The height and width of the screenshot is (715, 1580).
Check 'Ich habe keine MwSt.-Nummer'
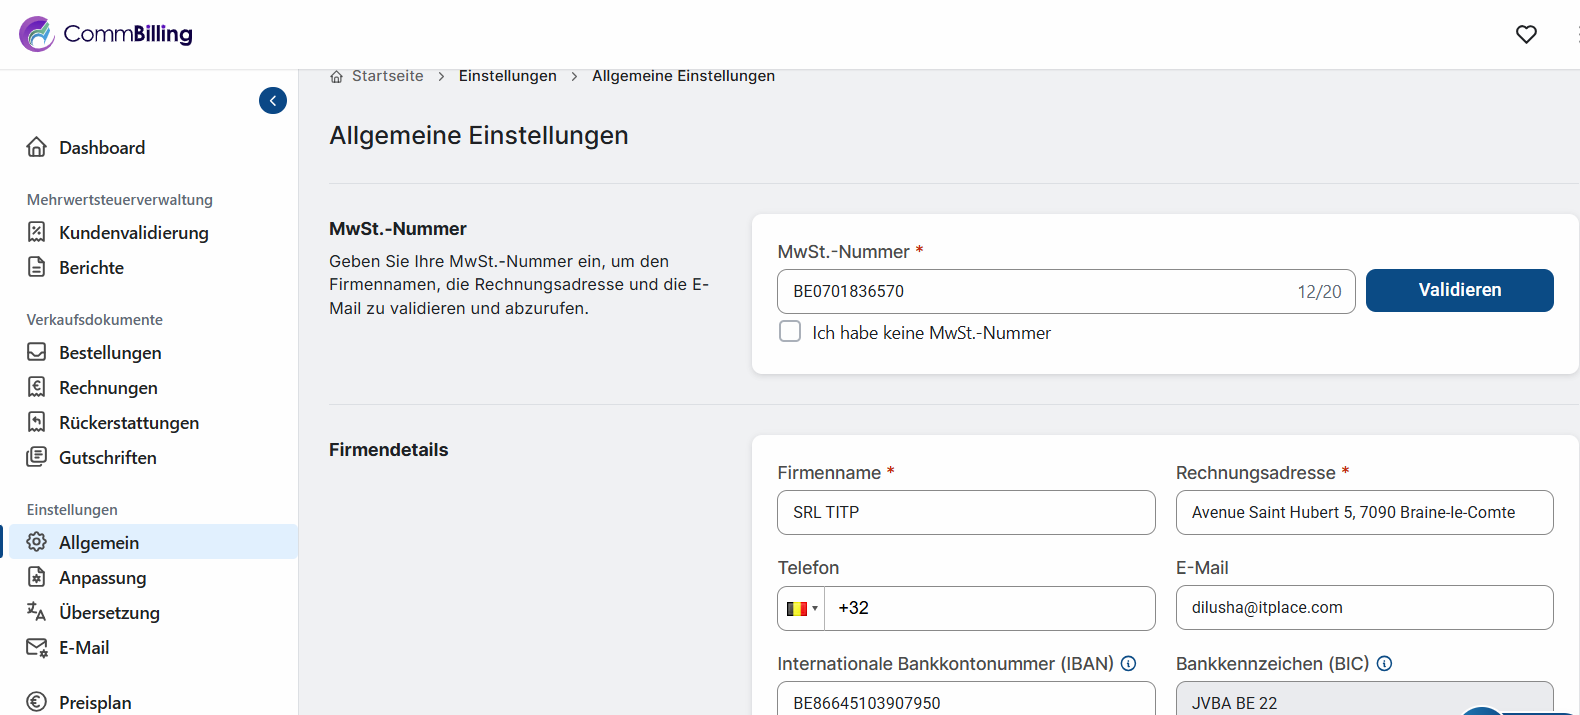(x=790, y=332)
